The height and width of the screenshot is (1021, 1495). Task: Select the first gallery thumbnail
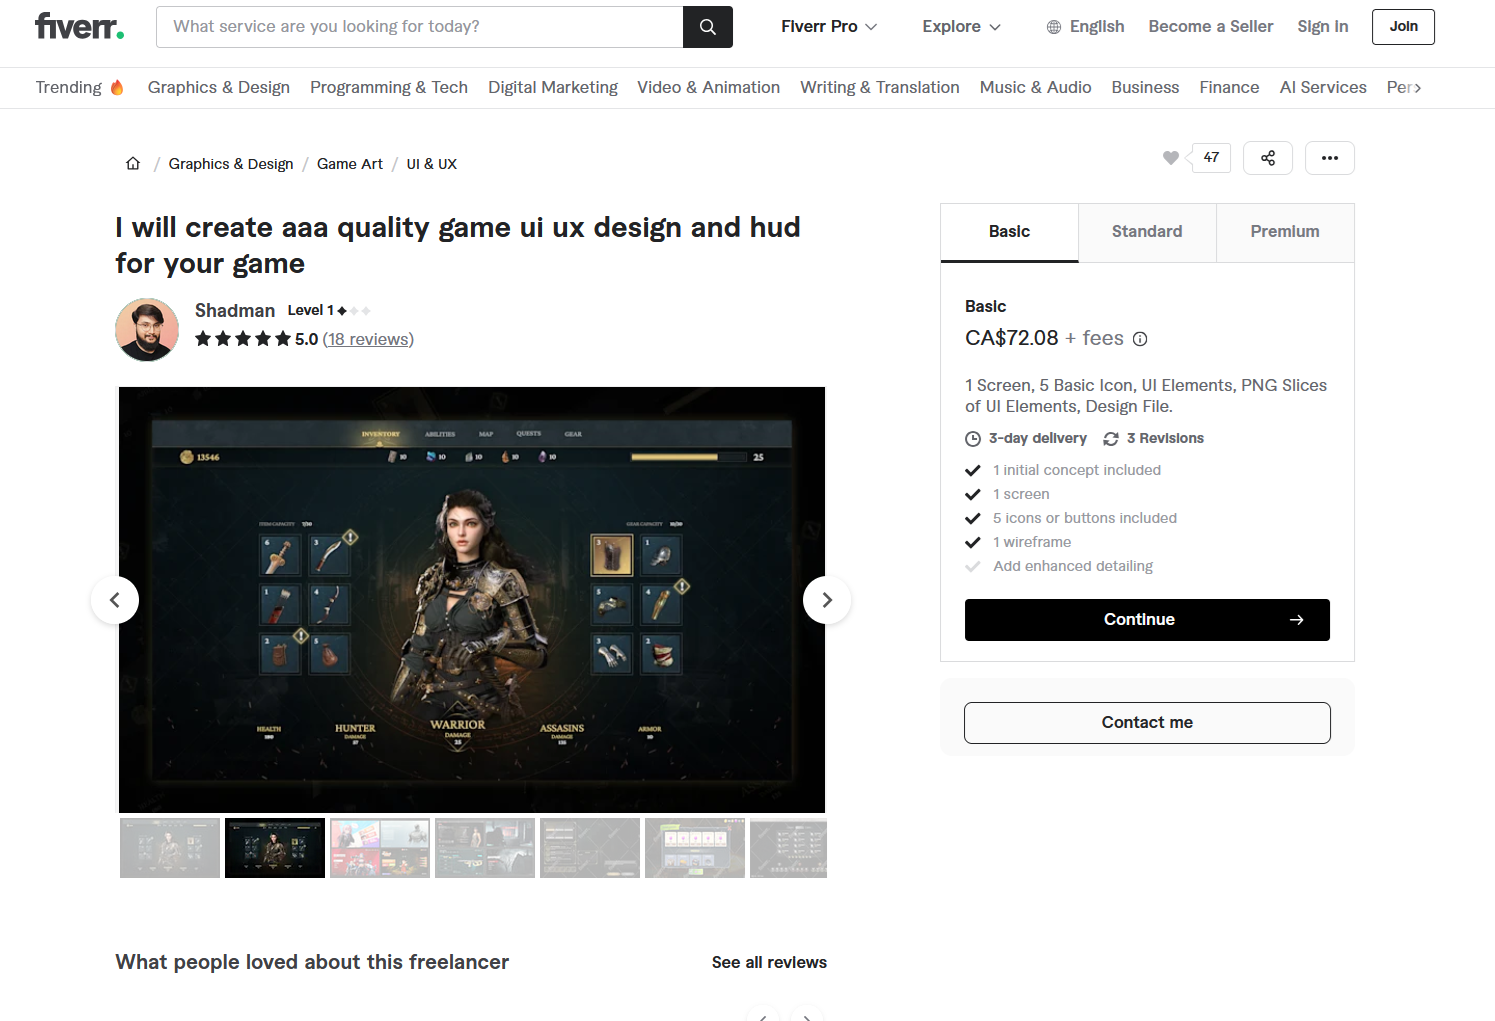[170, 848]
